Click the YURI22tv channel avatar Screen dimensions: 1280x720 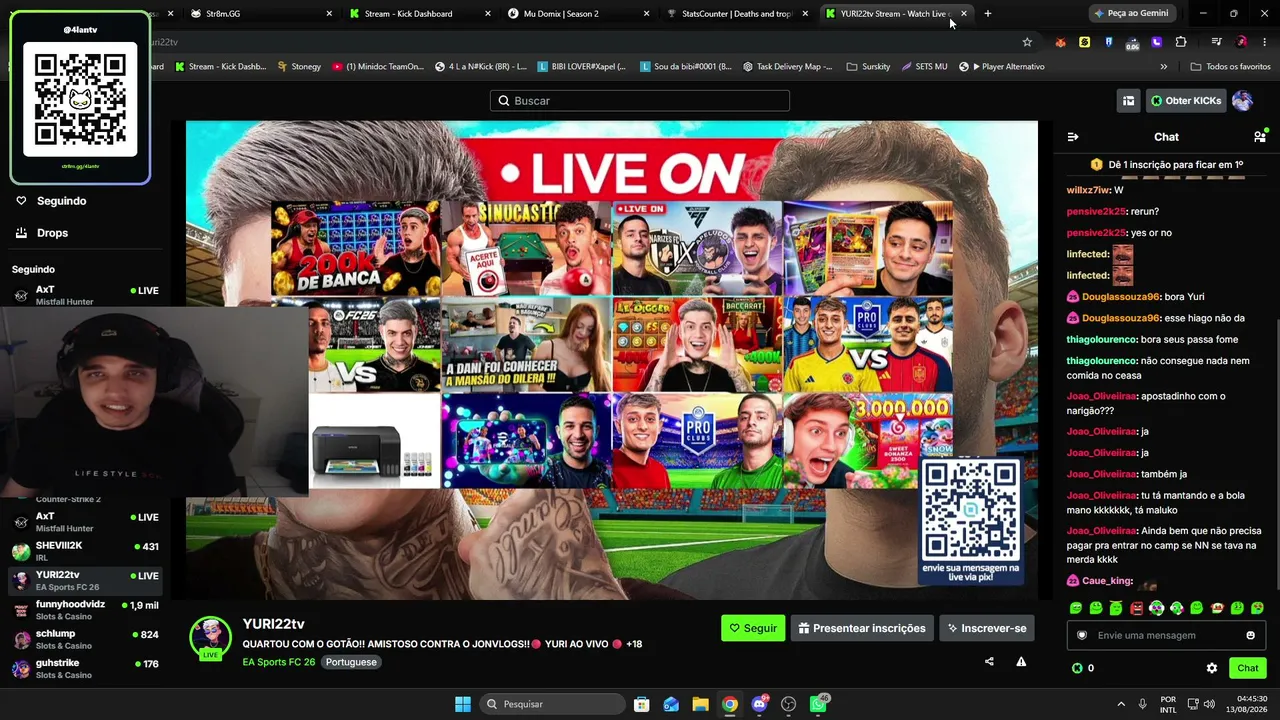210,637
